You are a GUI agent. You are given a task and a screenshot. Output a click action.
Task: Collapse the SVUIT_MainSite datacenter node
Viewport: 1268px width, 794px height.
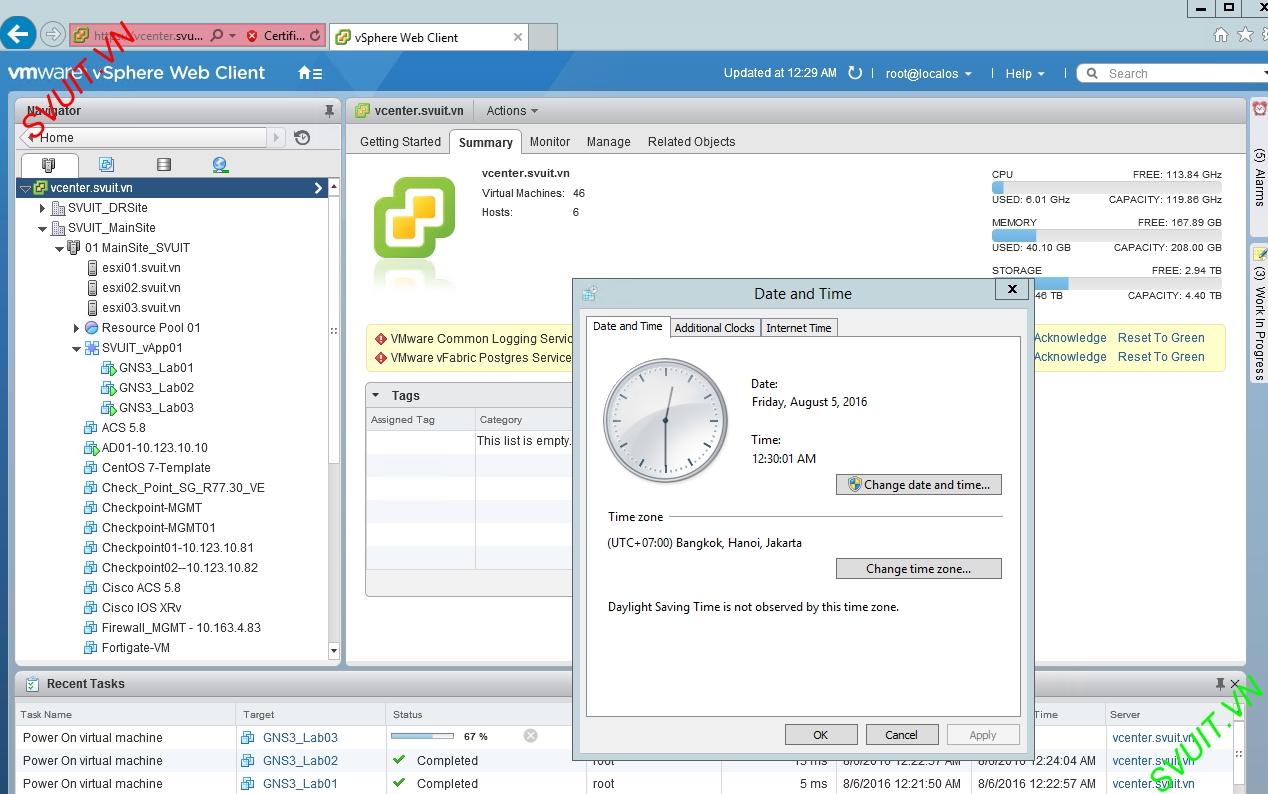point(42,228)
